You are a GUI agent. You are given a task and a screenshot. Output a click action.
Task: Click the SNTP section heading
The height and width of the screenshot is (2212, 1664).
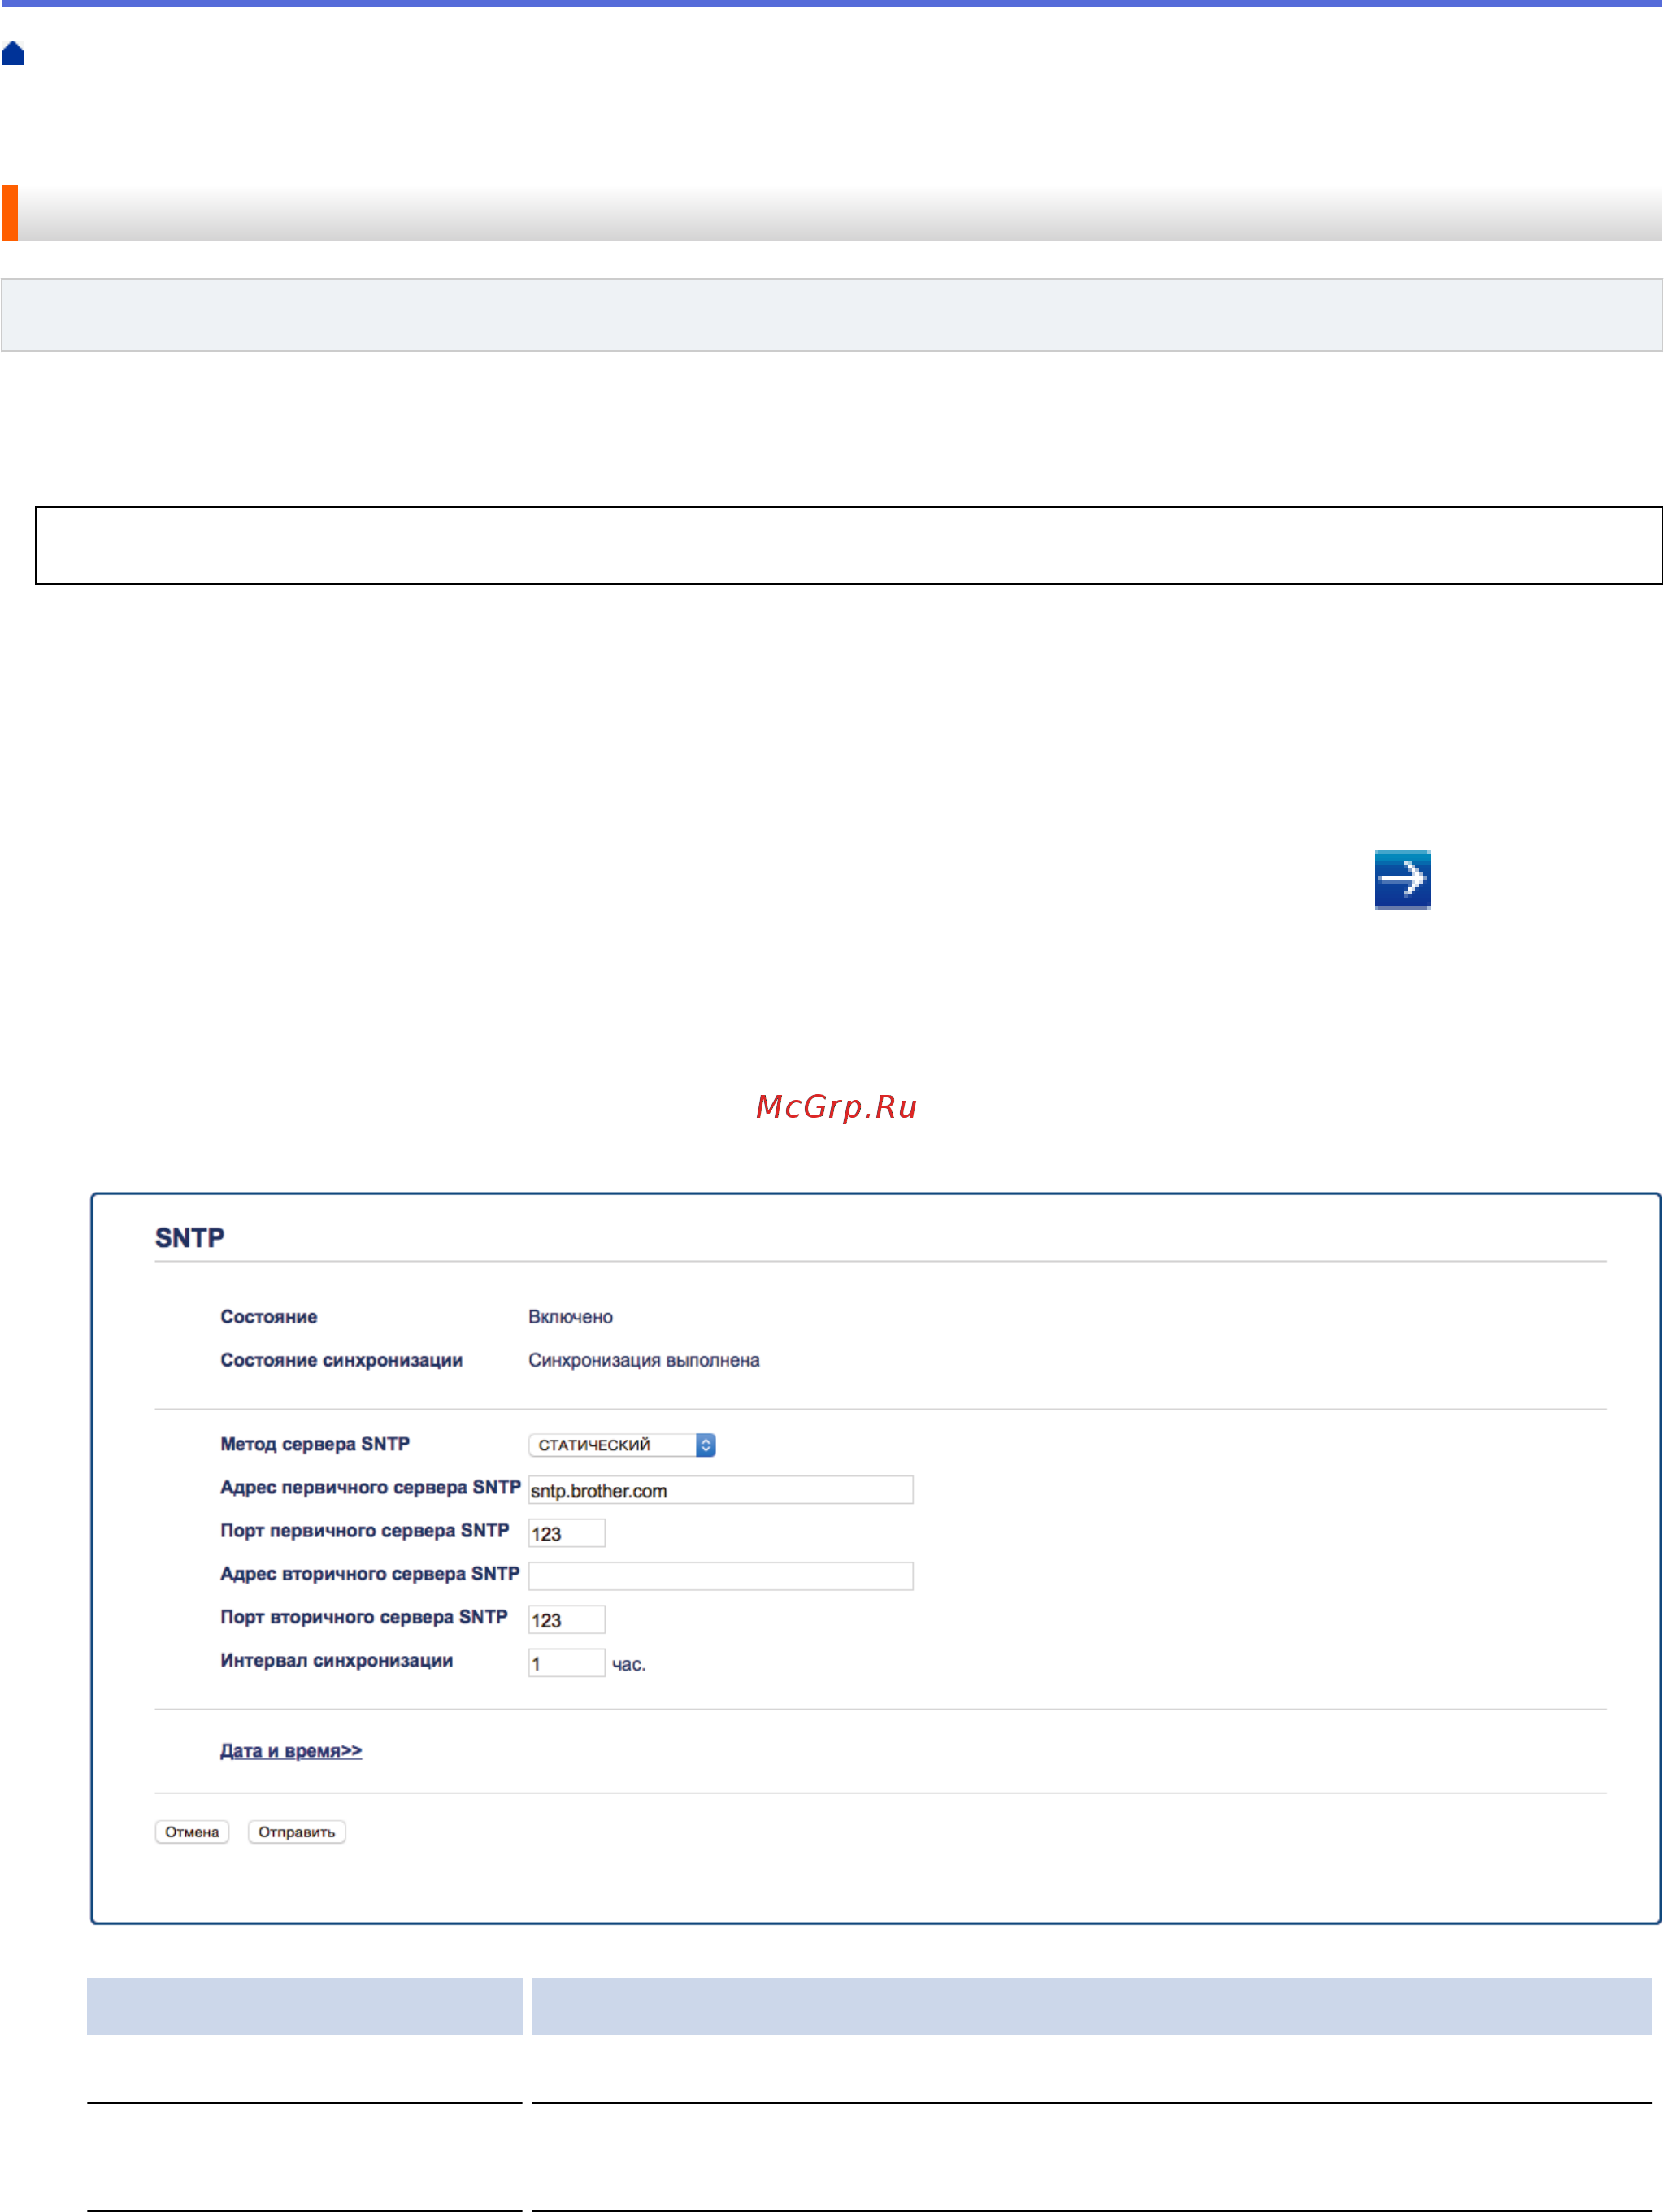pyautogui.click(x=190, y=1237)
